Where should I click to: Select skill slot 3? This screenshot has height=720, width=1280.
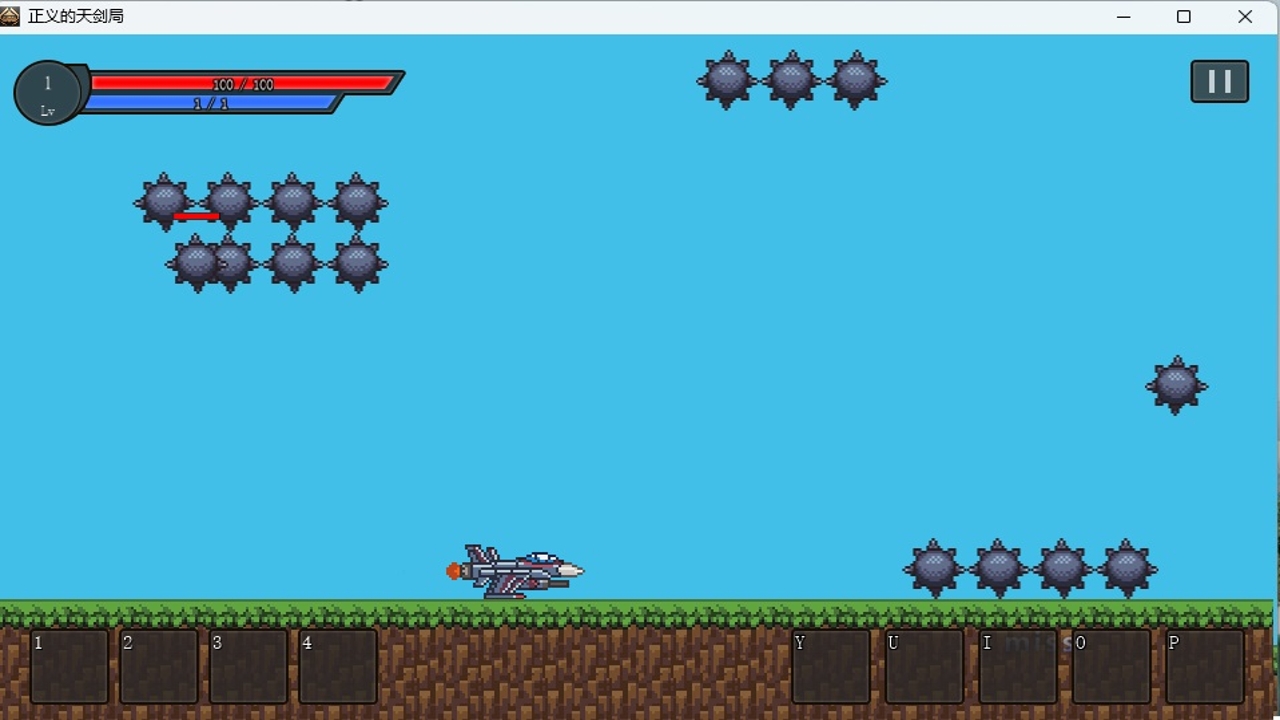point(248,665)
